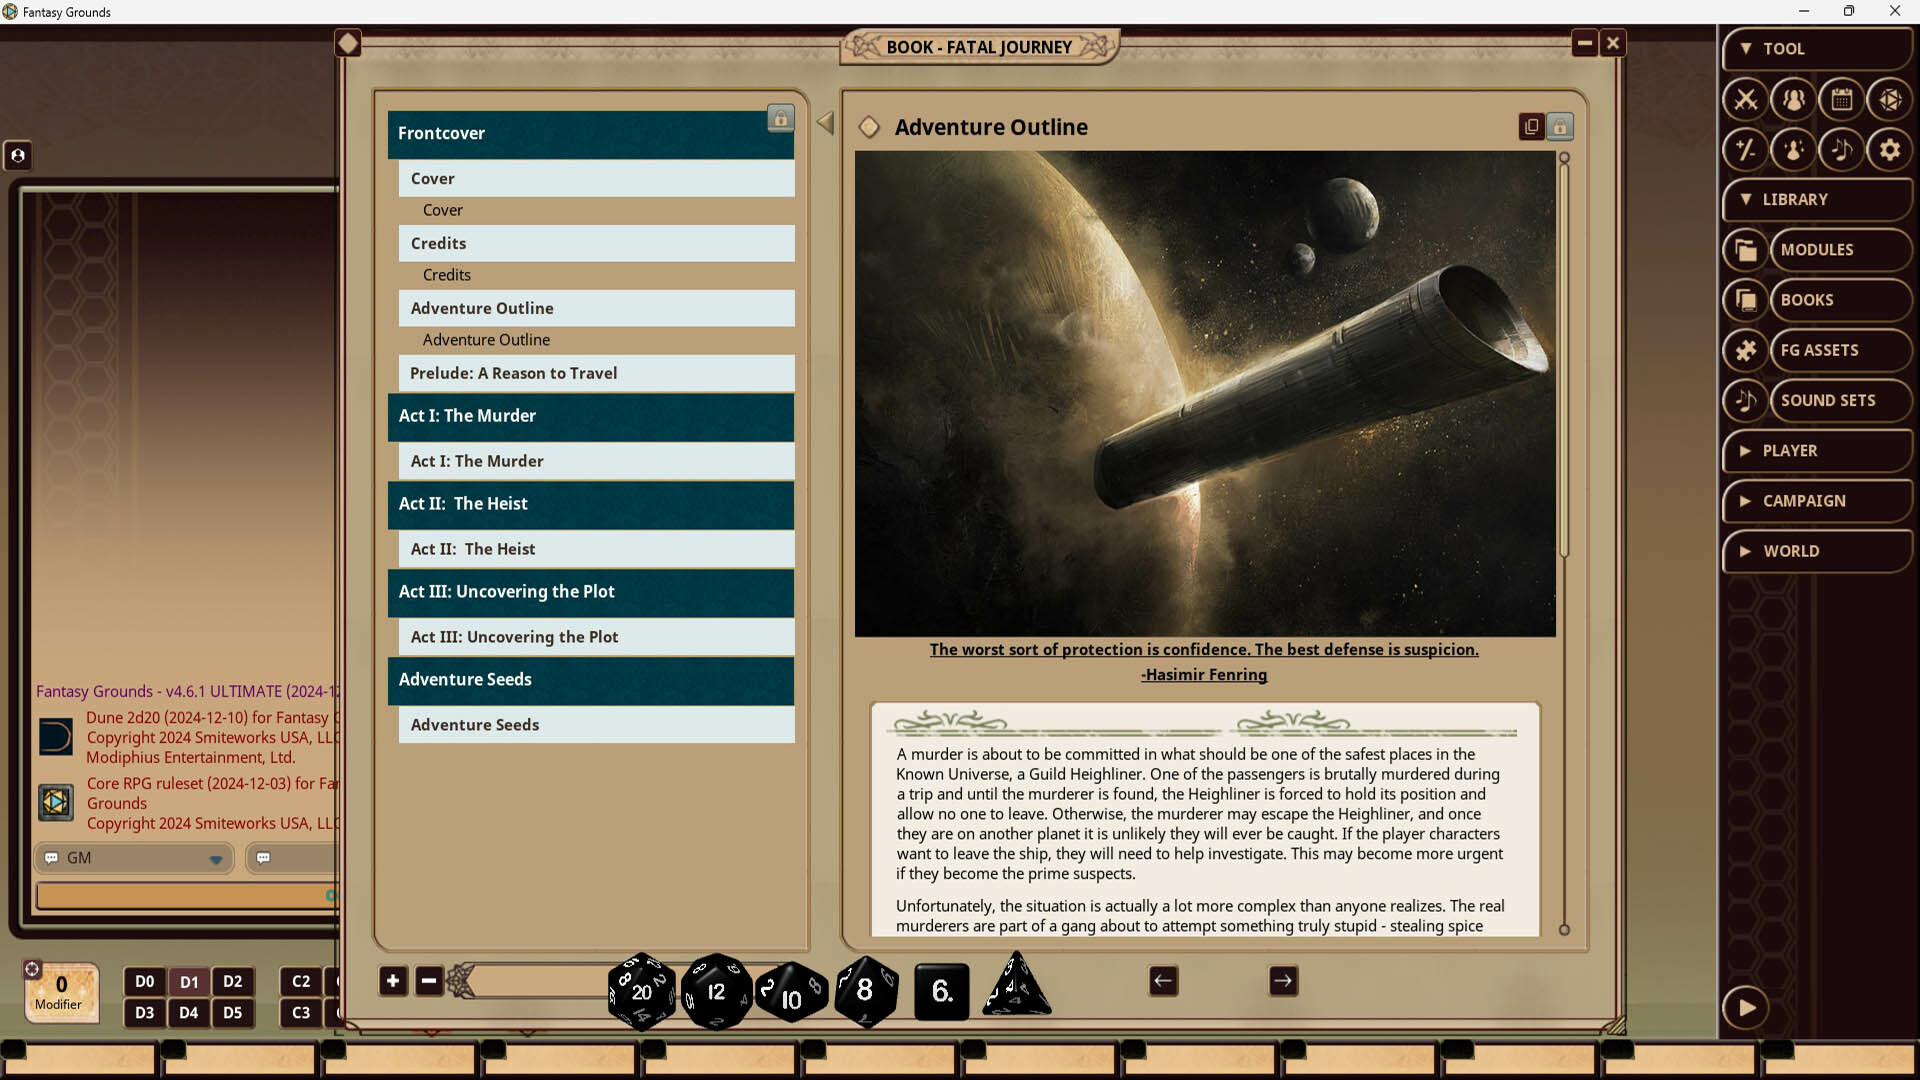
Task: Open the Tables dice icon
Action: click(x=1890, y=100)
